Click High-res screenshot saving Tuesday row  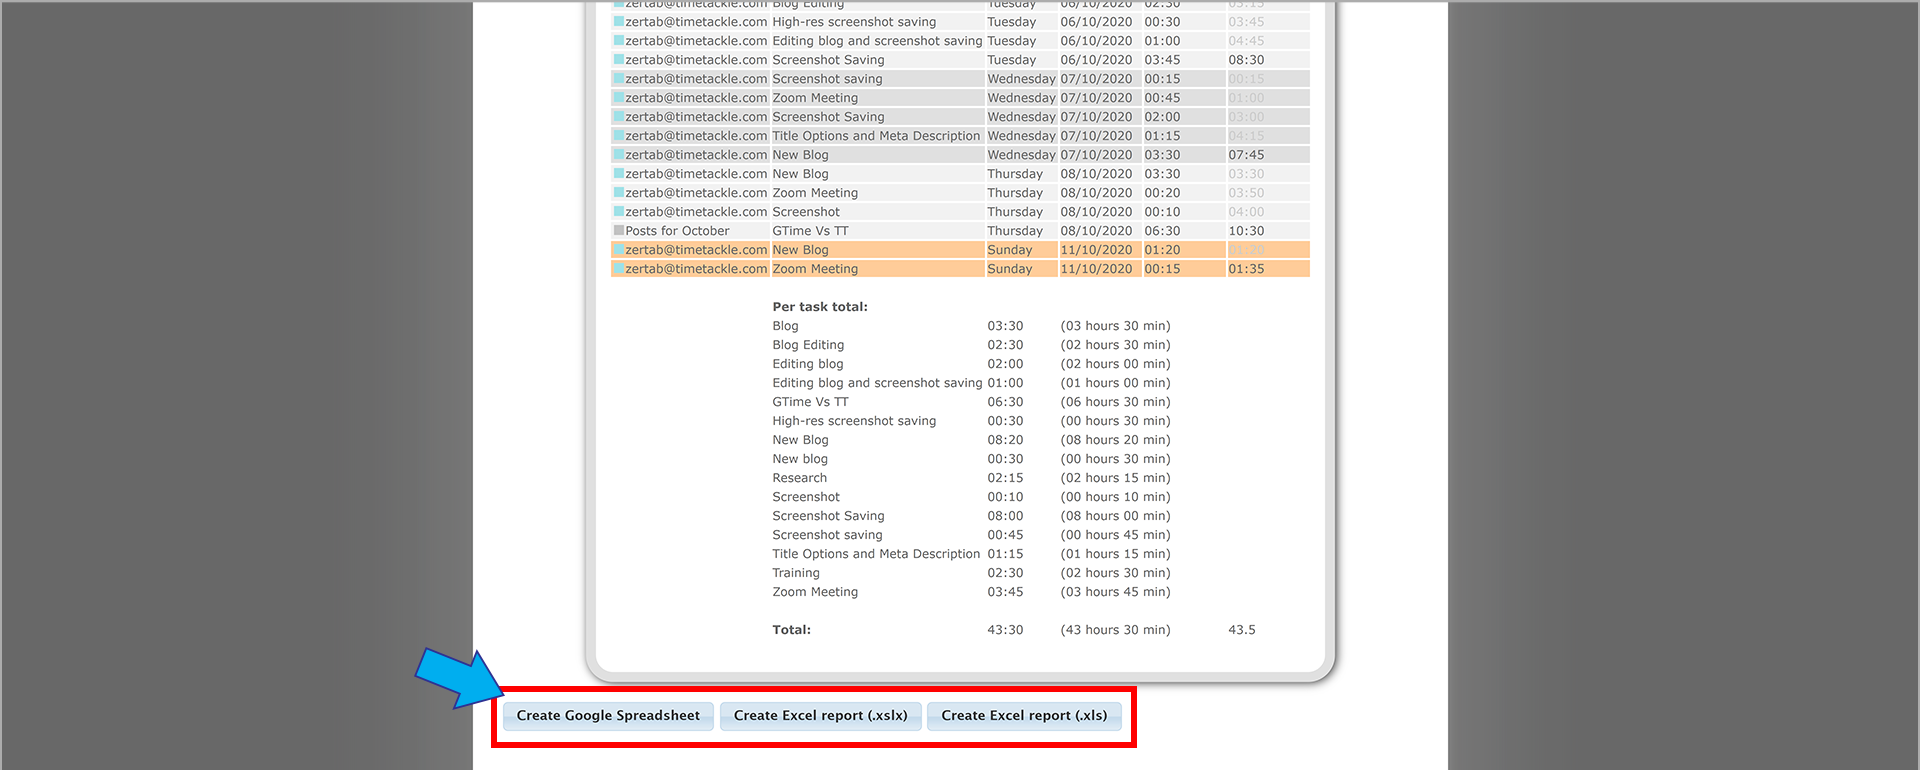point(960,22)
